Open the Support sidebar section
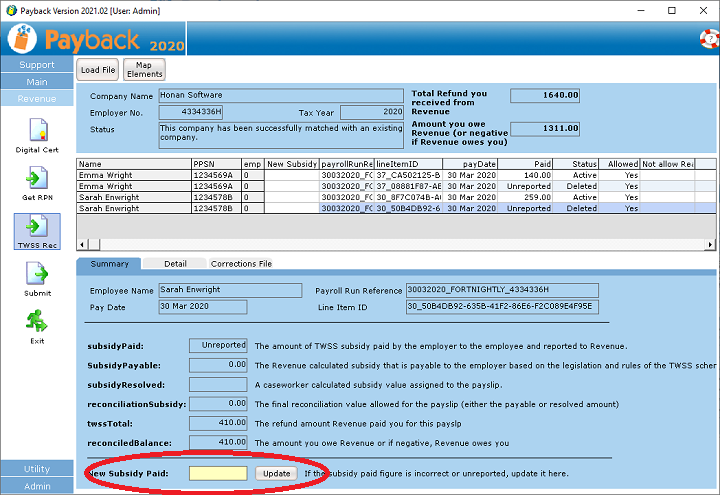The height and width of the screenshot is (495, 720). click(x=37, y=65)
